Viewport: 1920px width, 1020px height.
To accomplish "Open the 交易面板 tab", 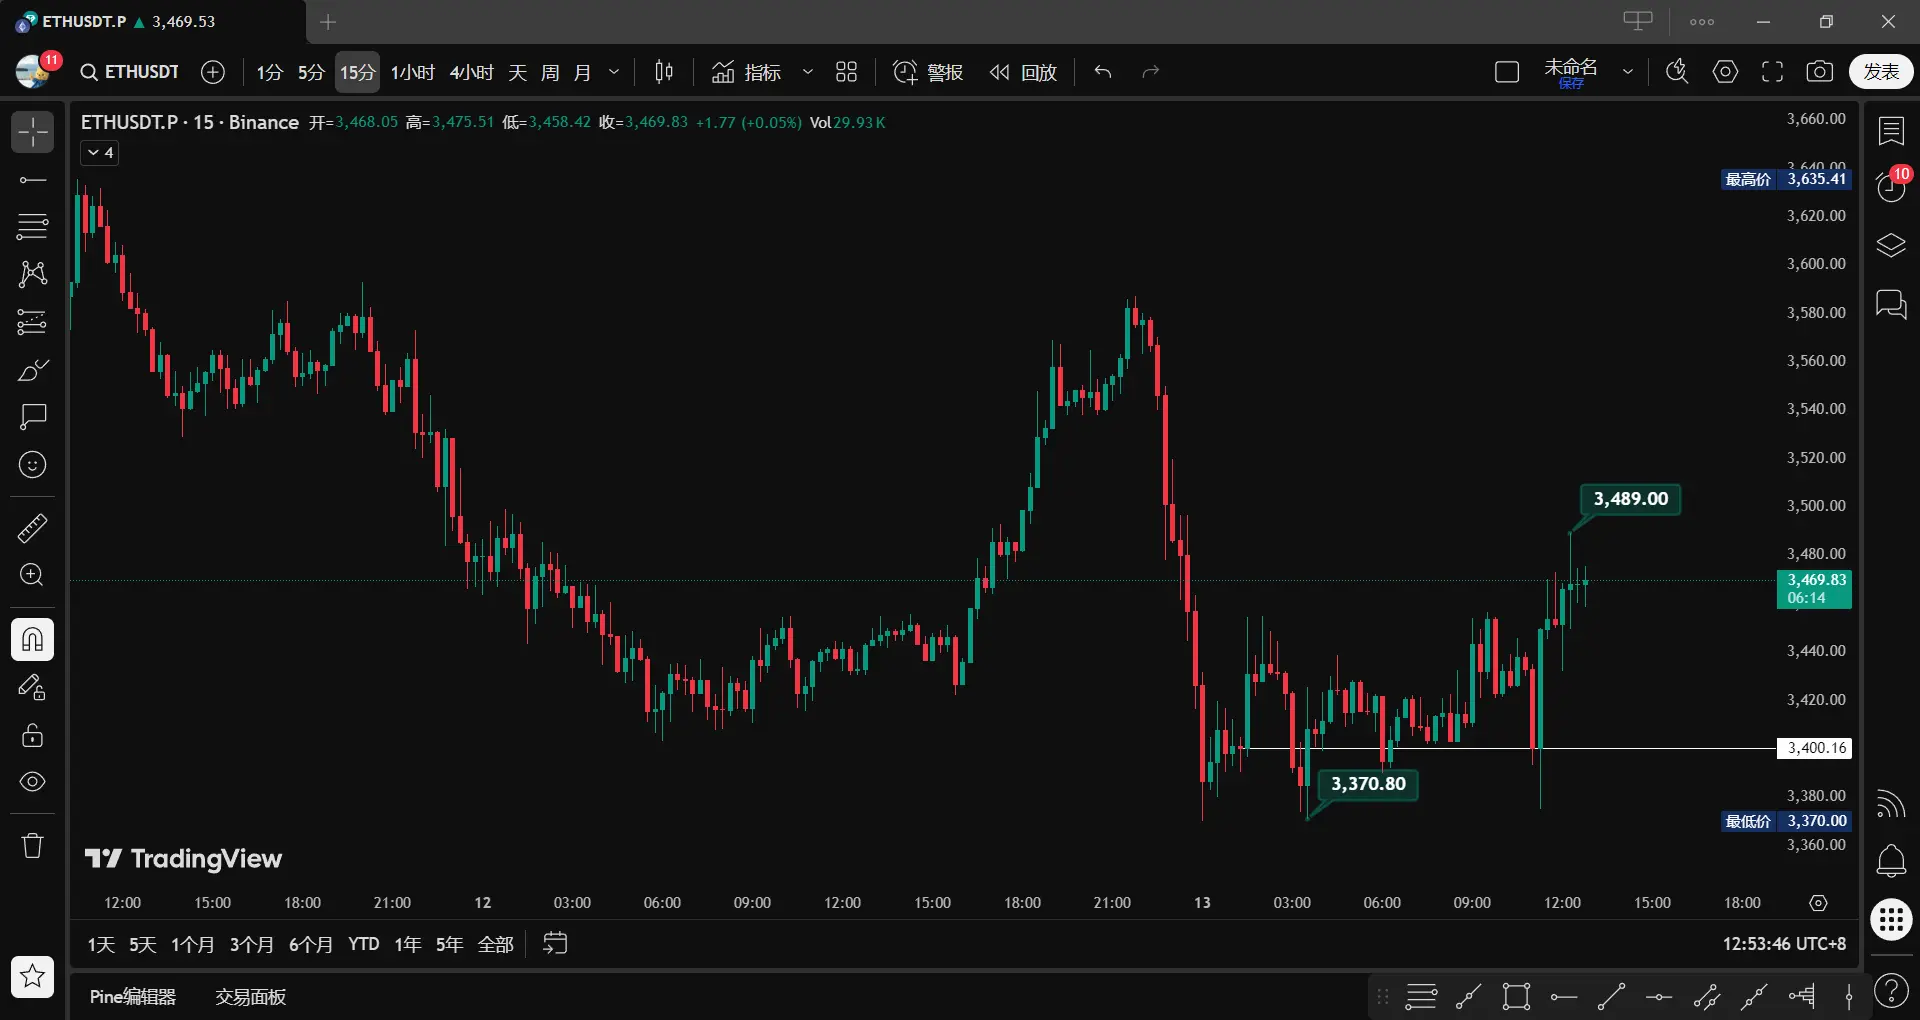I will 251,997.
